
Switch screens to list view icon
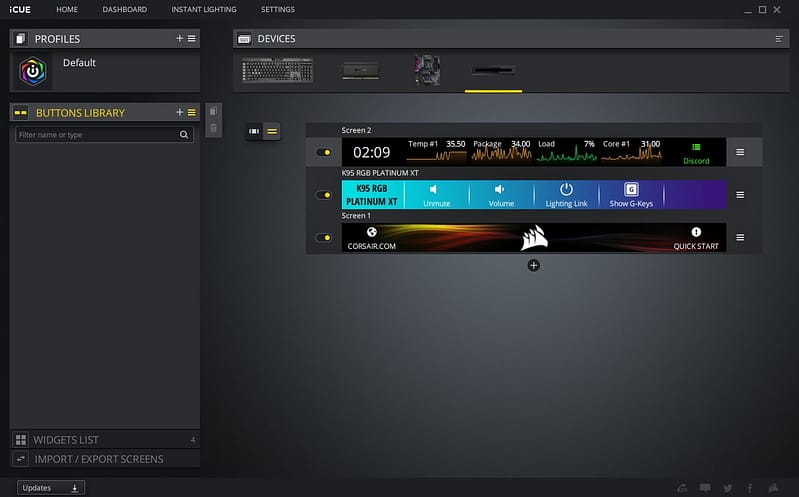point(272,132)
